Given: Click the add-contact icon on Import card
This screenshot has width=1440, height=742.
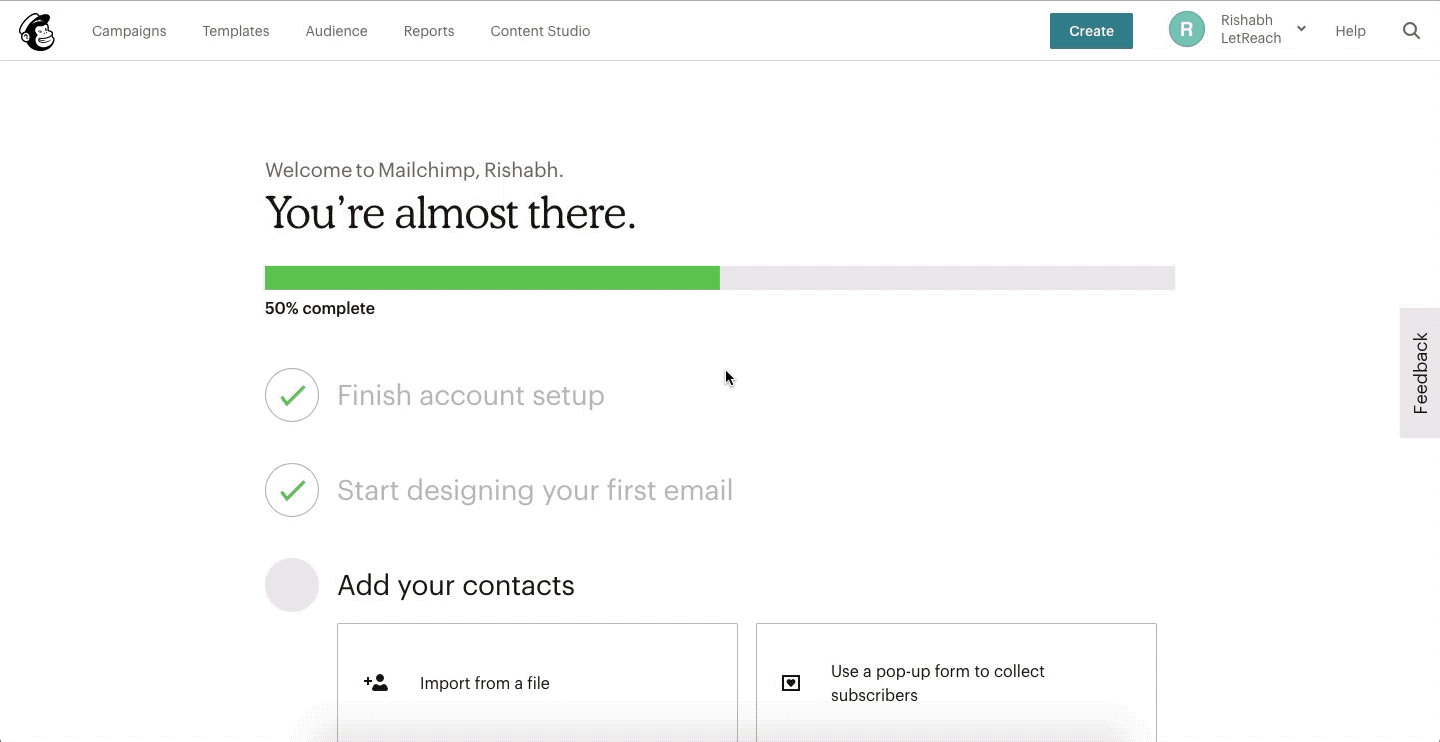Looking at the screenshot, I should coord(376,683).
